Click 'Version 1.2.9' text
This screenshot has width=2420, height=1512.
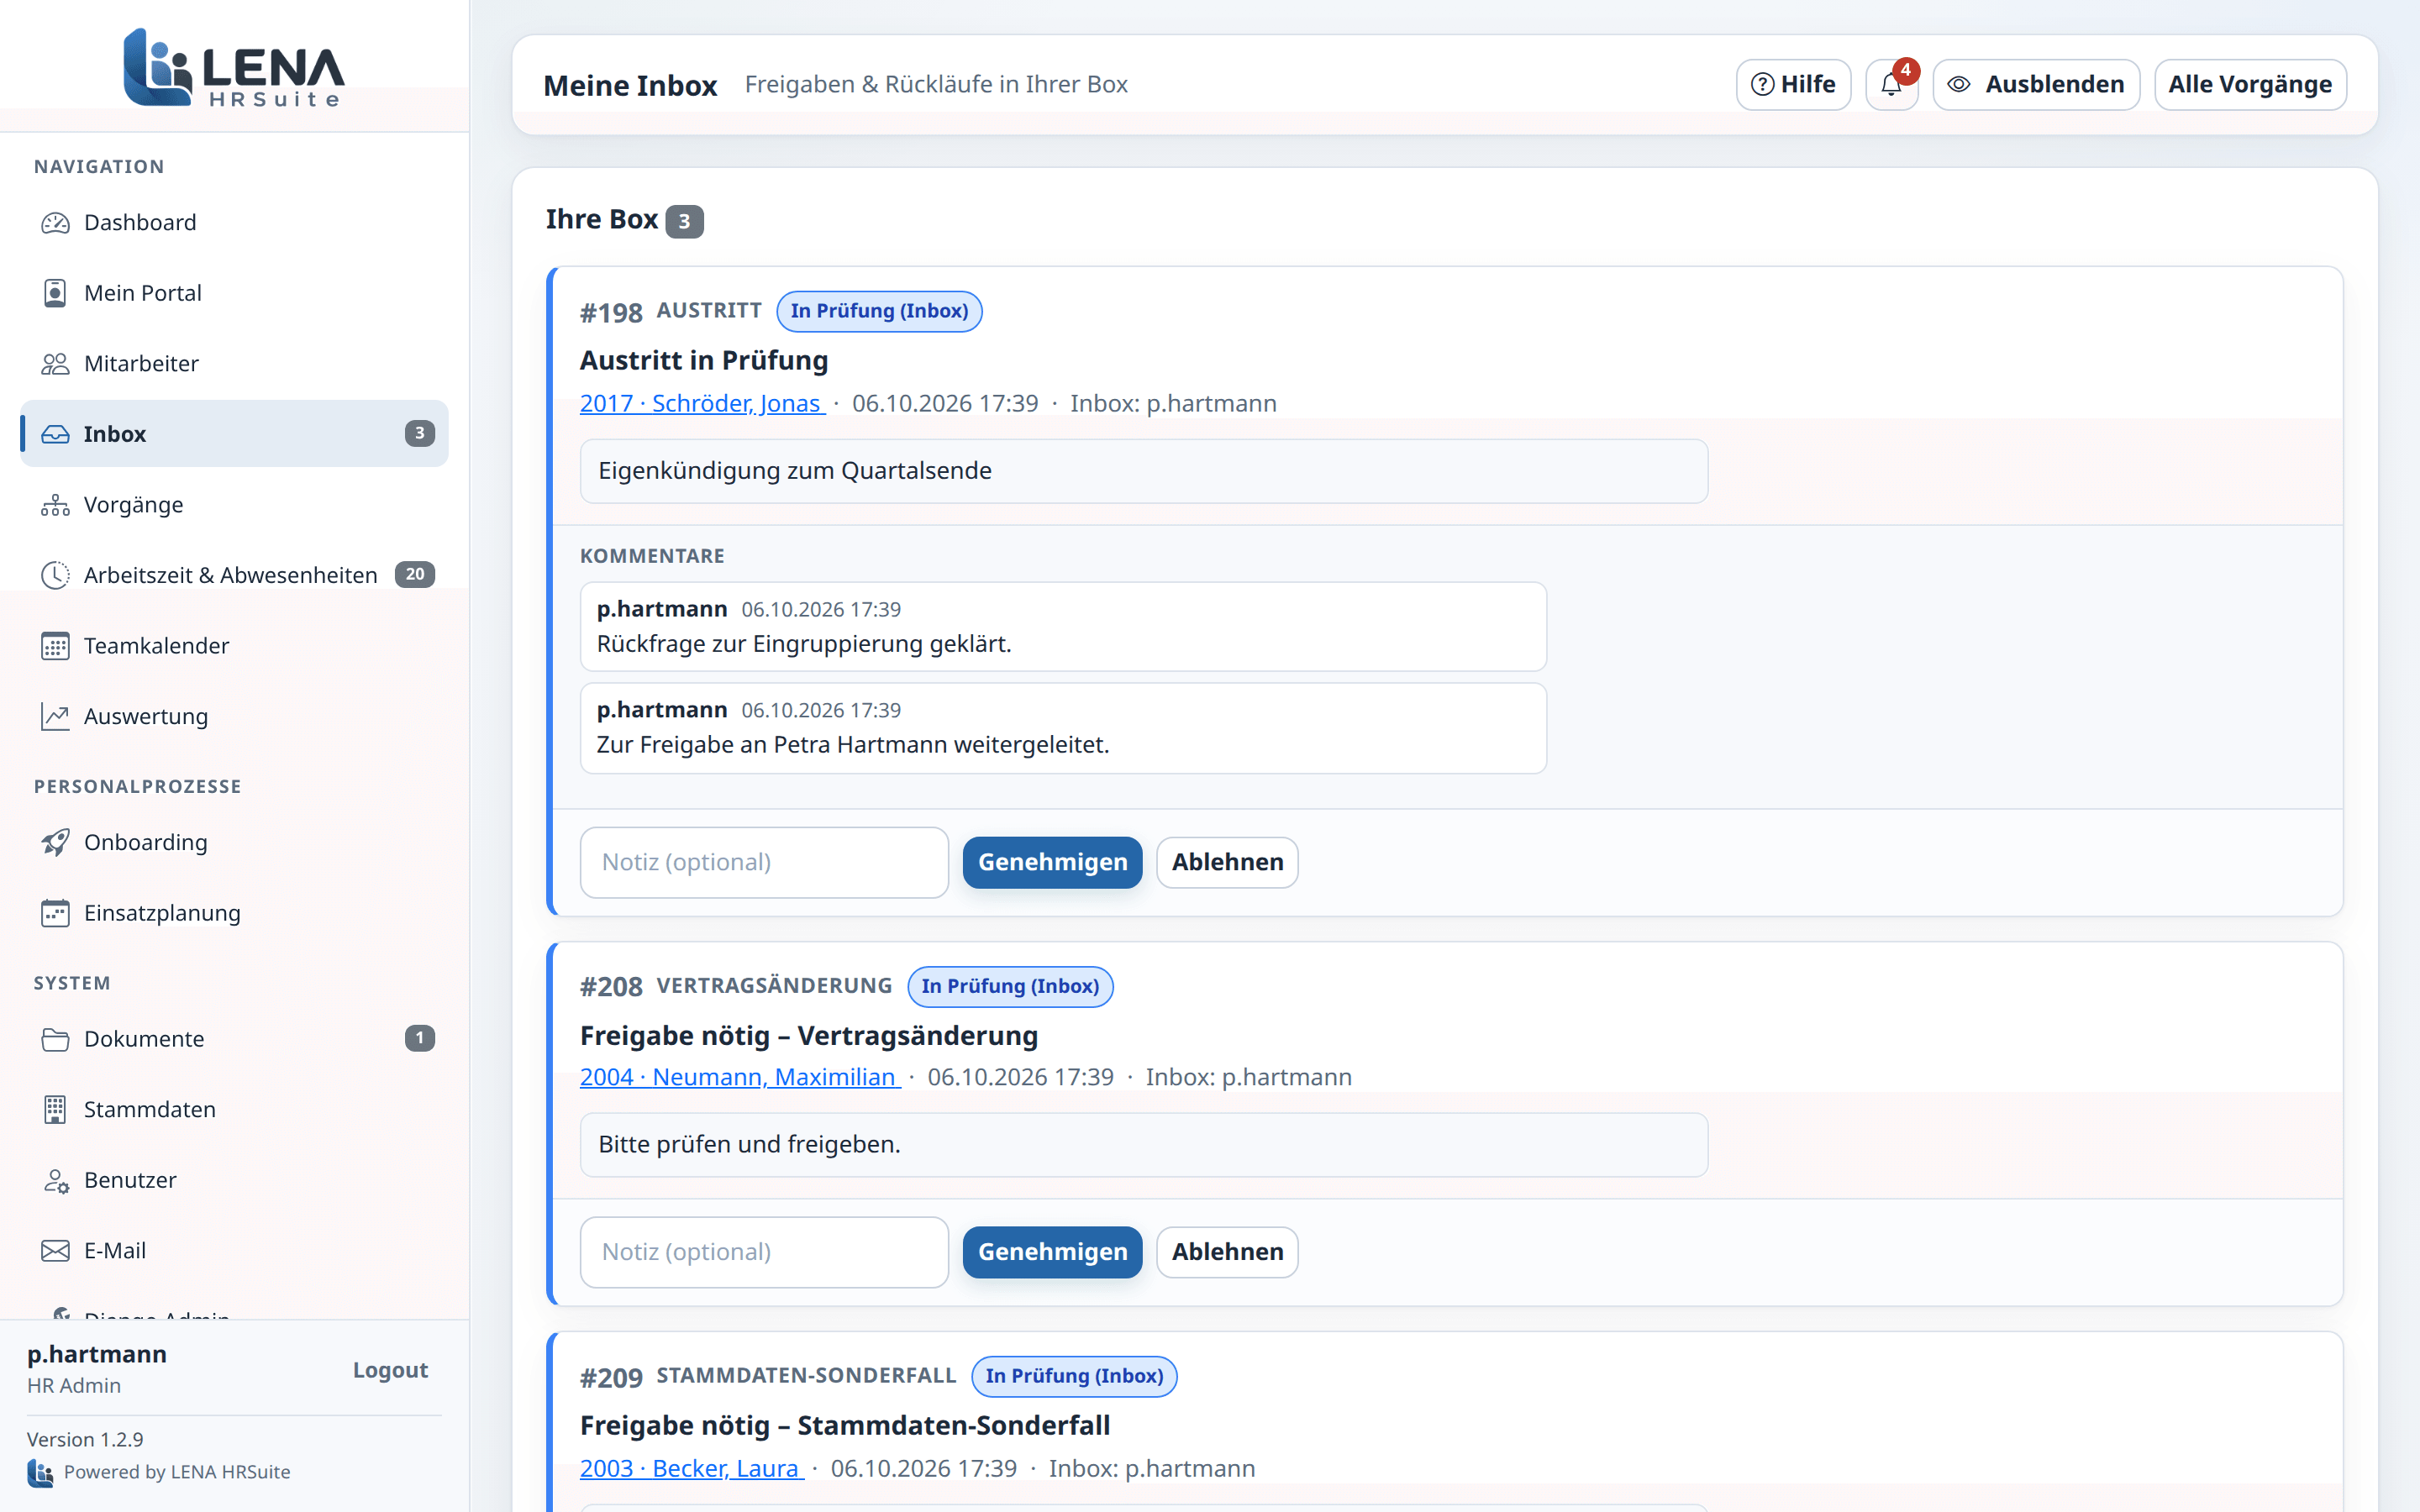pos(85,1439)
